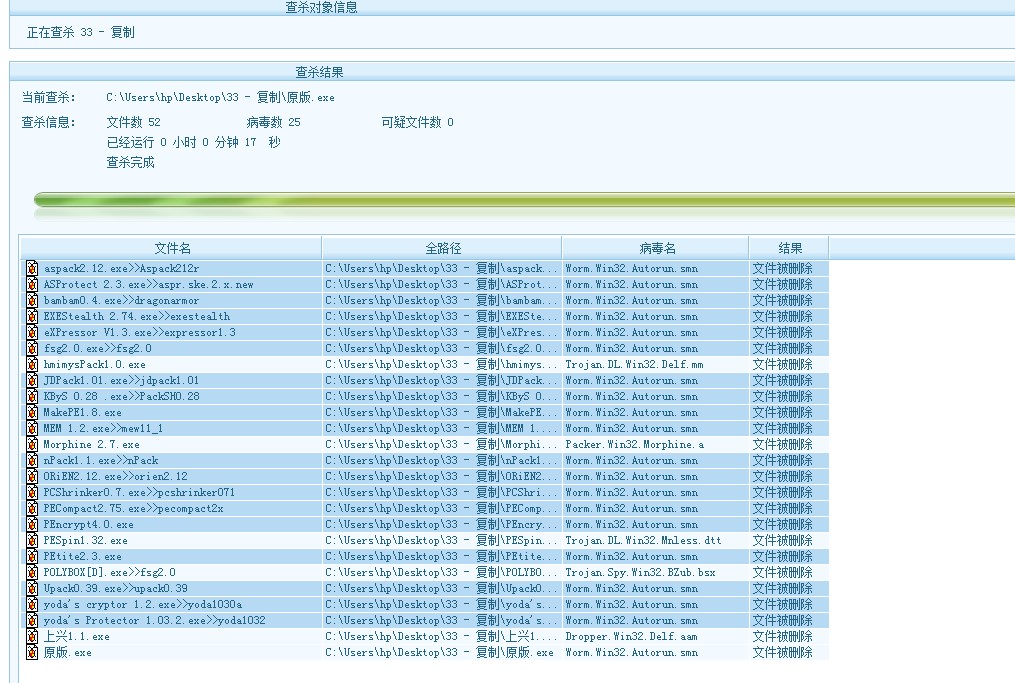1015x683 pixels.
Task: Select the nPack1.1.exe>>nPack file name
Action: pos(101,460)
